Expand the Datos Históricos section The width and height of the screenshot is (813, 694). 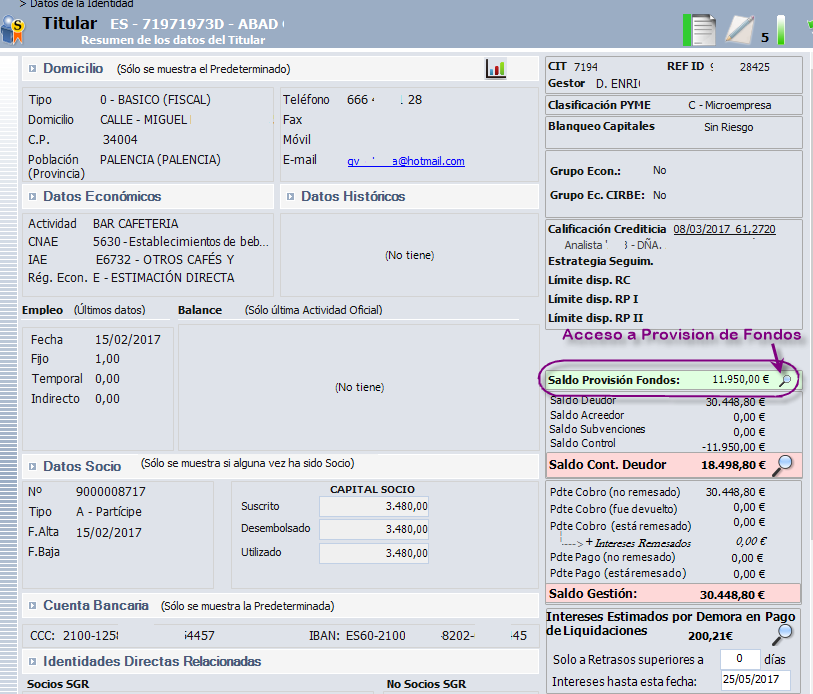tap(291, 197)
